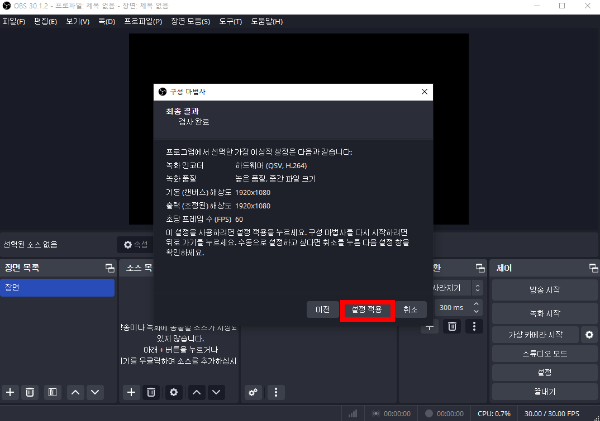The width and height of the screenshot is (600, 421).
Task: Open scene filters icon
Action: point(52,392)
